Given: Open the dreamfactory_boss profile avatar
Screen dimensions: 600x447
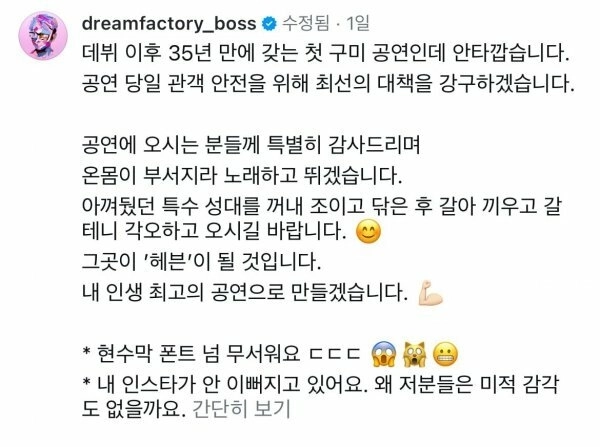Looking at the screenshot, I should coord(43,36).
